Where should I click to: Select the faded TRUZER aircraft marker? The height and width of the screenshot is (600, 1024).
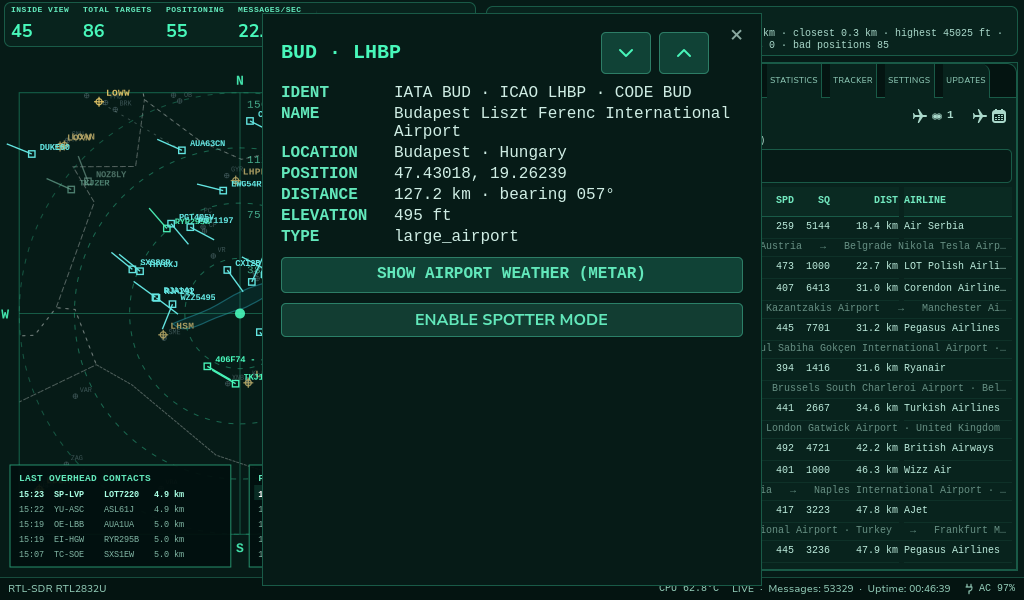pyautogui.click(x=71, y=189)
